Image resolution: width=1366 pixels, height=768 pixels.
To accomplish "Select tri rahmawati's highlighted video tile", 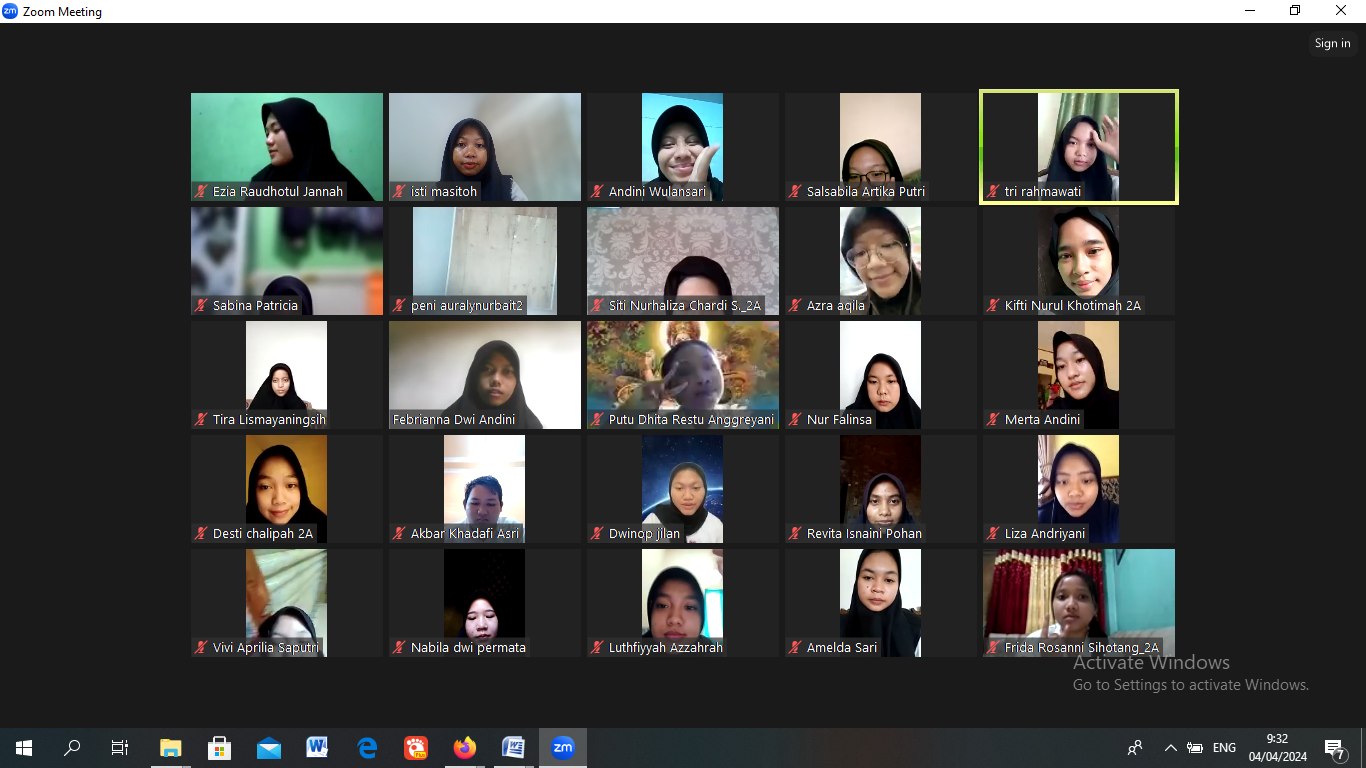I will [1078, 147].
